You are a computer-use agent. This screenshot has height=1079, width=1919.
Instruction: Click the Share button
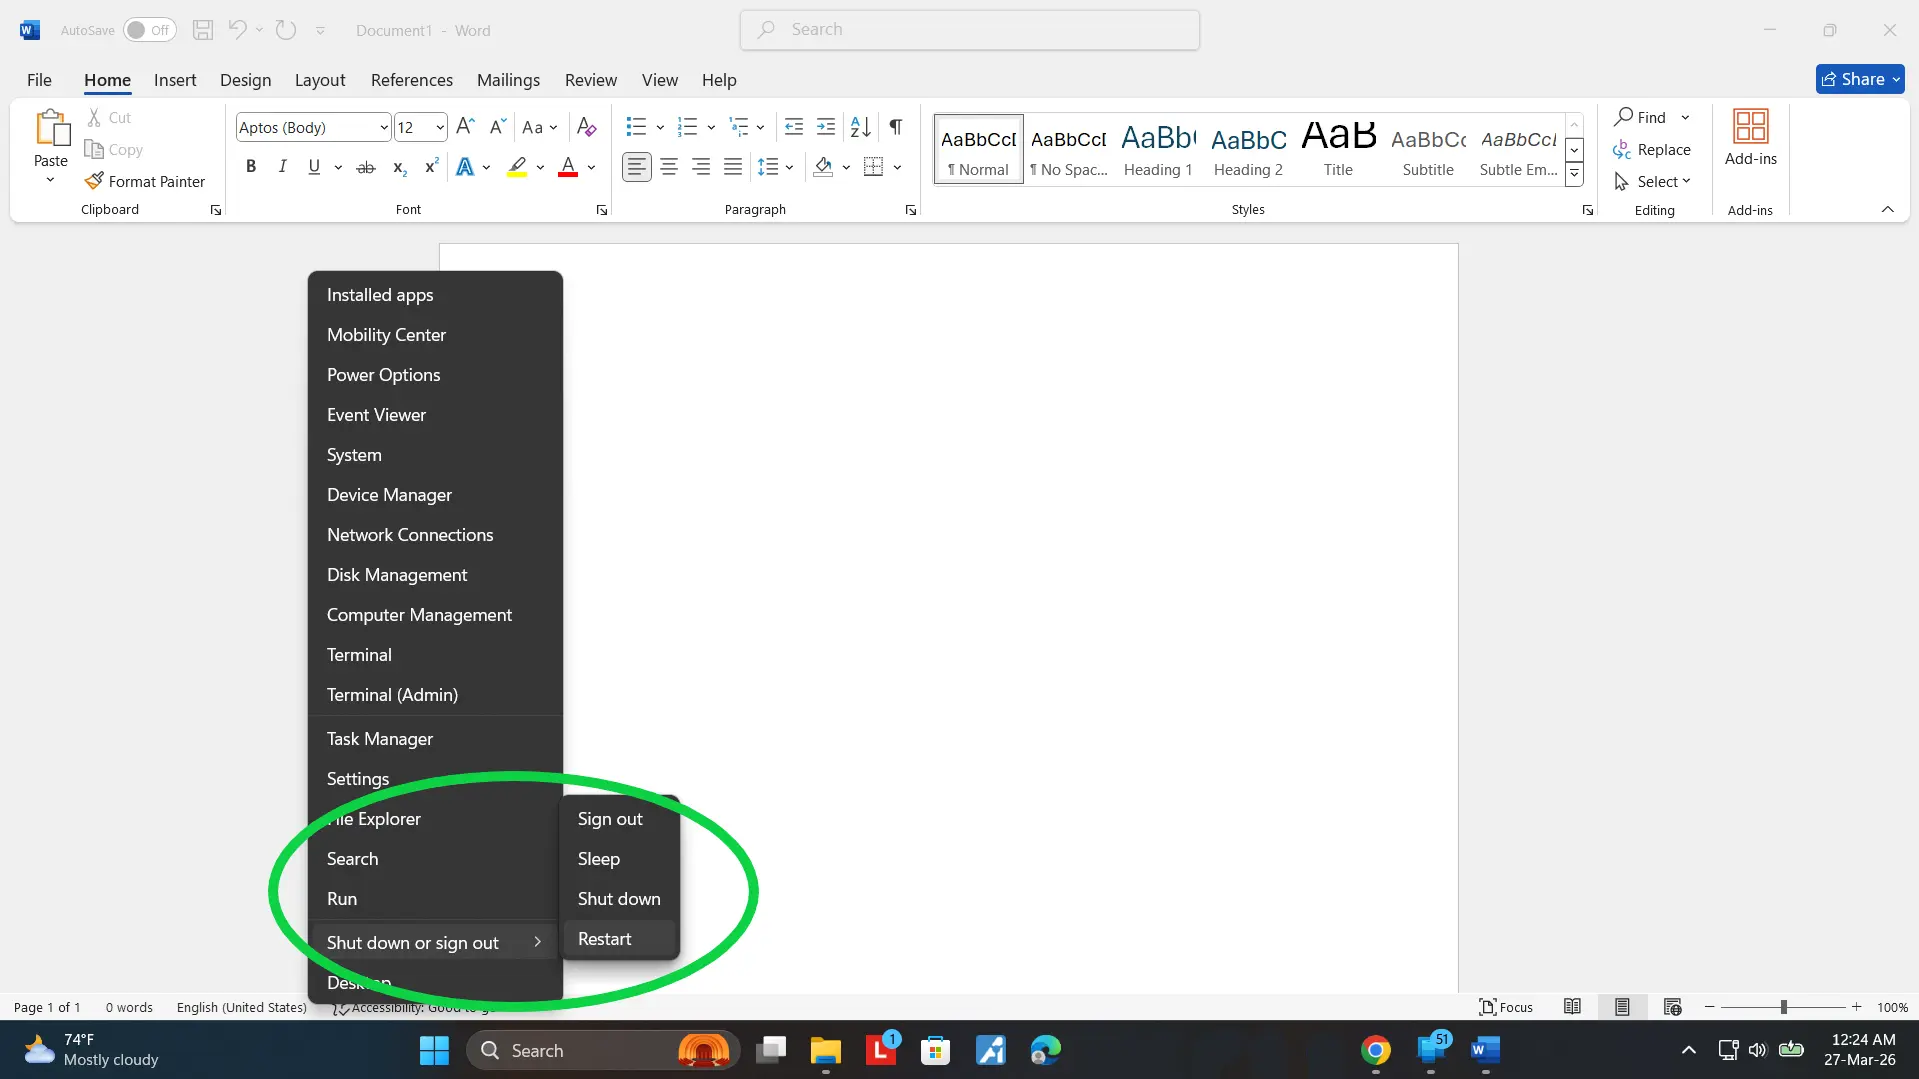[x=1859, y=79]
